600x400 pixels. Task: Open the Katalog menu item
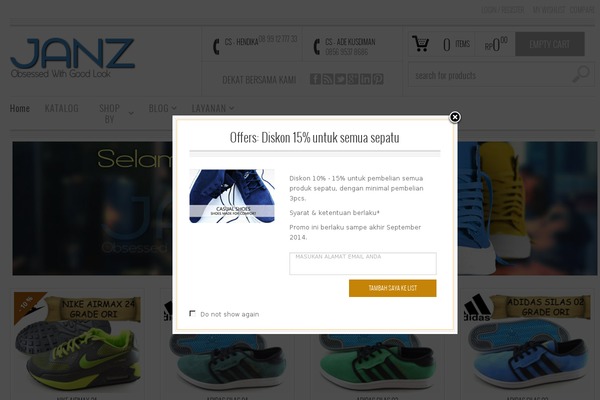tap(62, 108)
